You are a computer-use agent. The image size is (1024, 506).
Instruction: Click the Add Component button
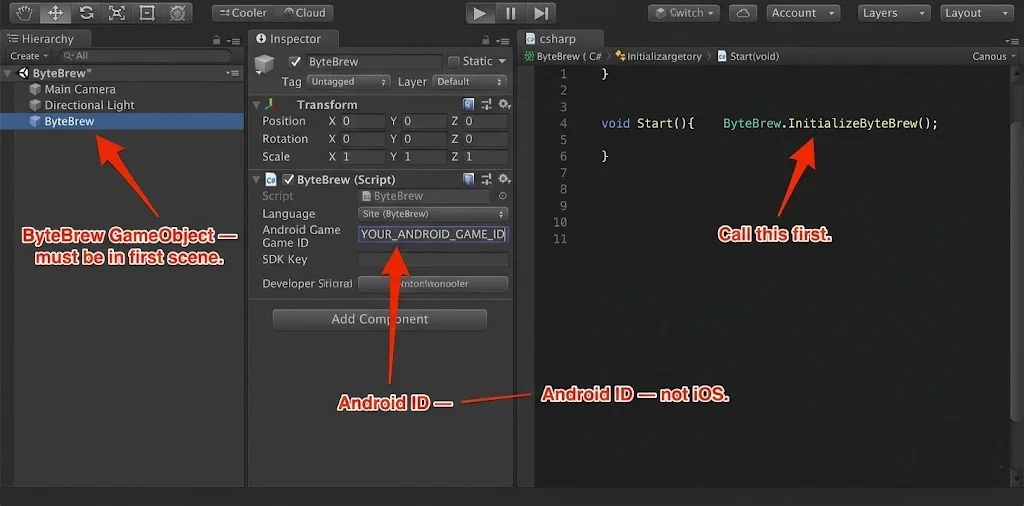(379, 319)
